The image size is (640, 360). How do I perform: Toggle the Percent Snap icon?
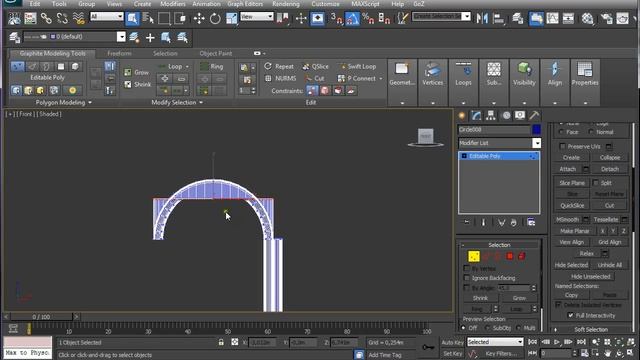(368, 18)
